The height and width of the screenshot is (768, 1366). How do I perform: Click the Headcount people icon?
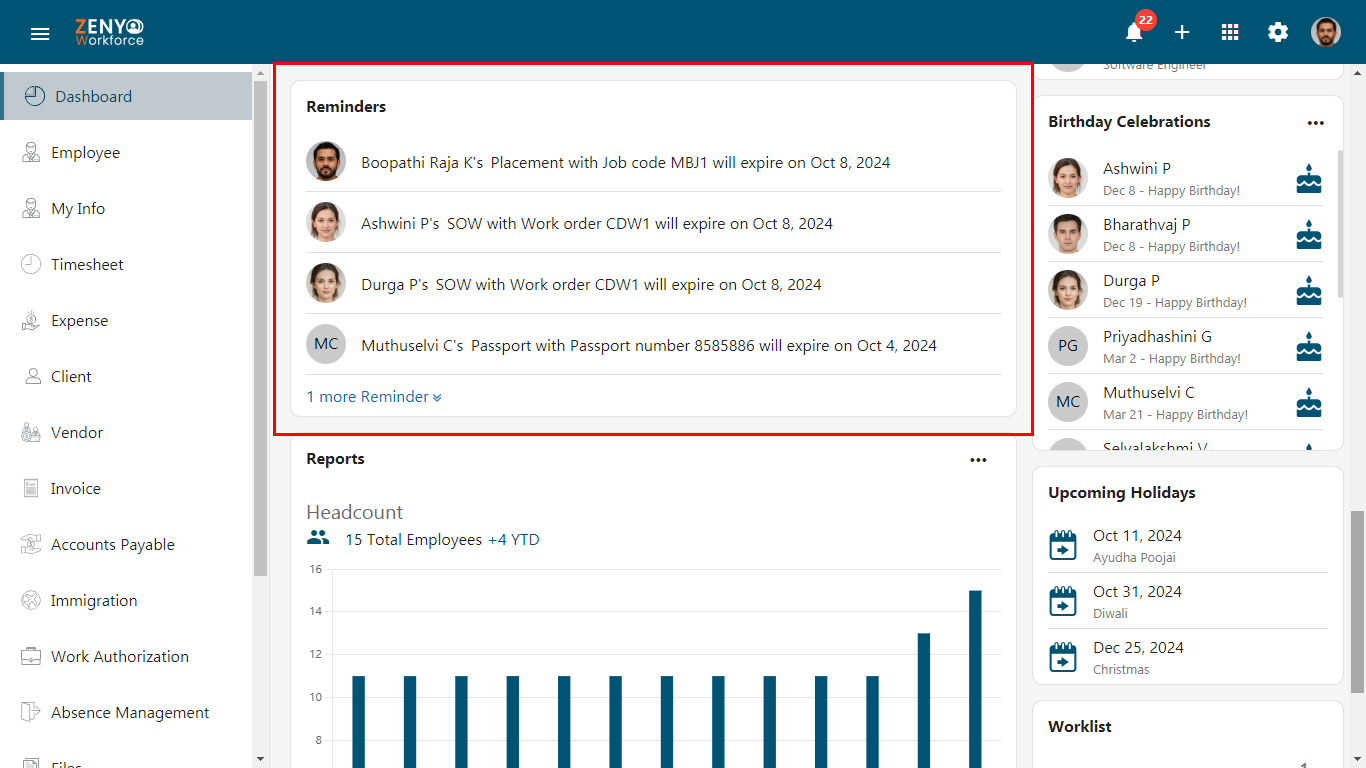tap(318, 538)
